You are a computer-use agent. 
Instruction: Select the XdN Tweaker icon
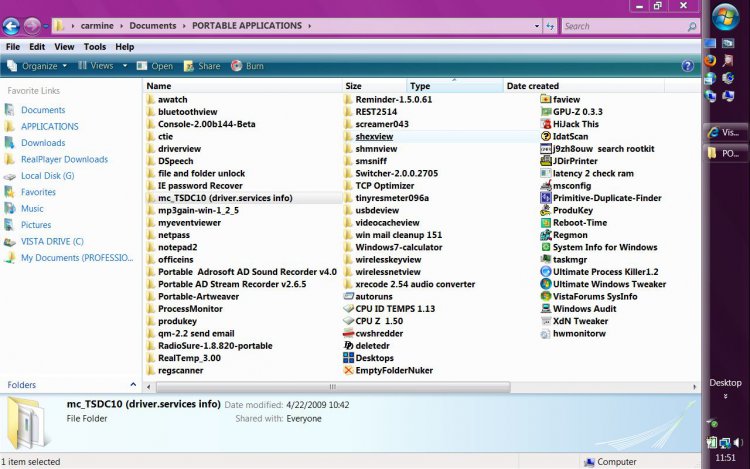pos(545,321)
